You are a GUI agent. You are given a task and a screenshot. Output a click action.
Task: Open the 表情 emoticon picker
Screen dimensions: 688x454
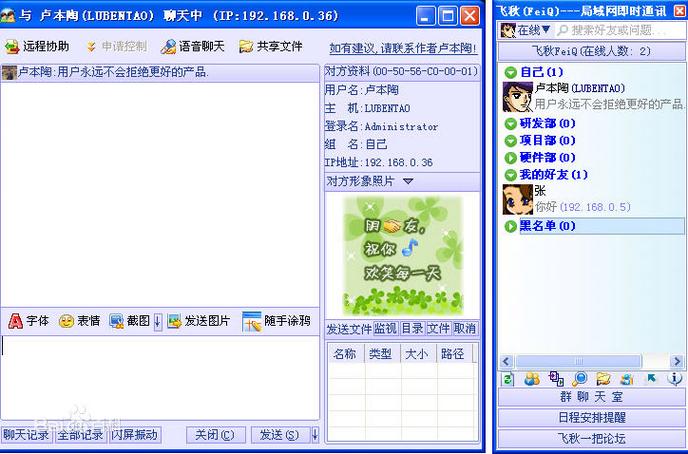point(80,321)
